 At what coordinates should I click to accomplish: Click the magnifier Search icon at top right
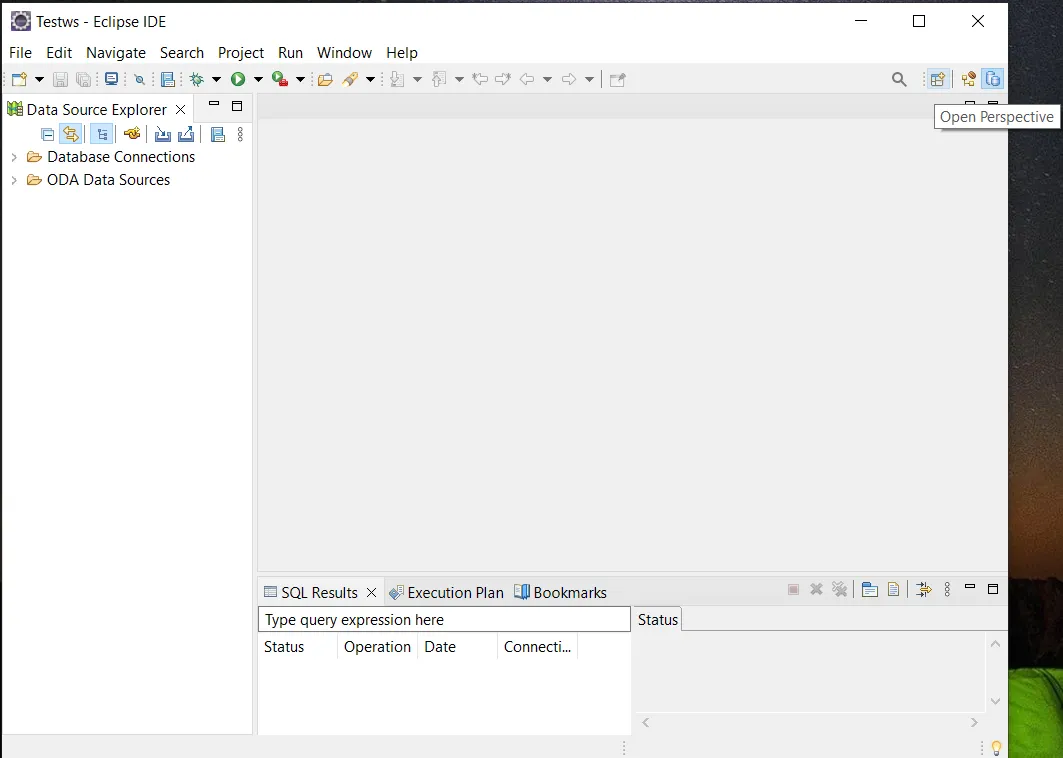899,79
